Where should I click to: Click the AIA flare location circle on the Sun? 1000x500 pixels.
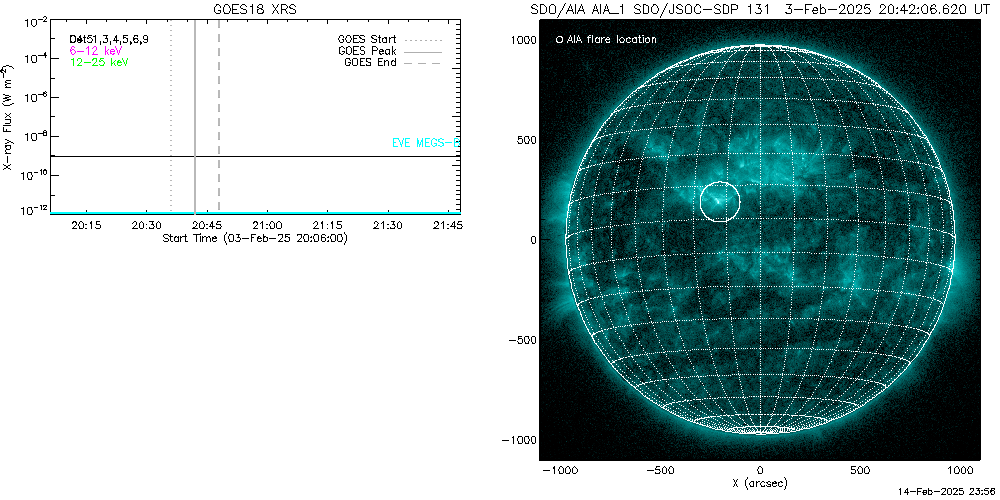click(x=720, y=202)
